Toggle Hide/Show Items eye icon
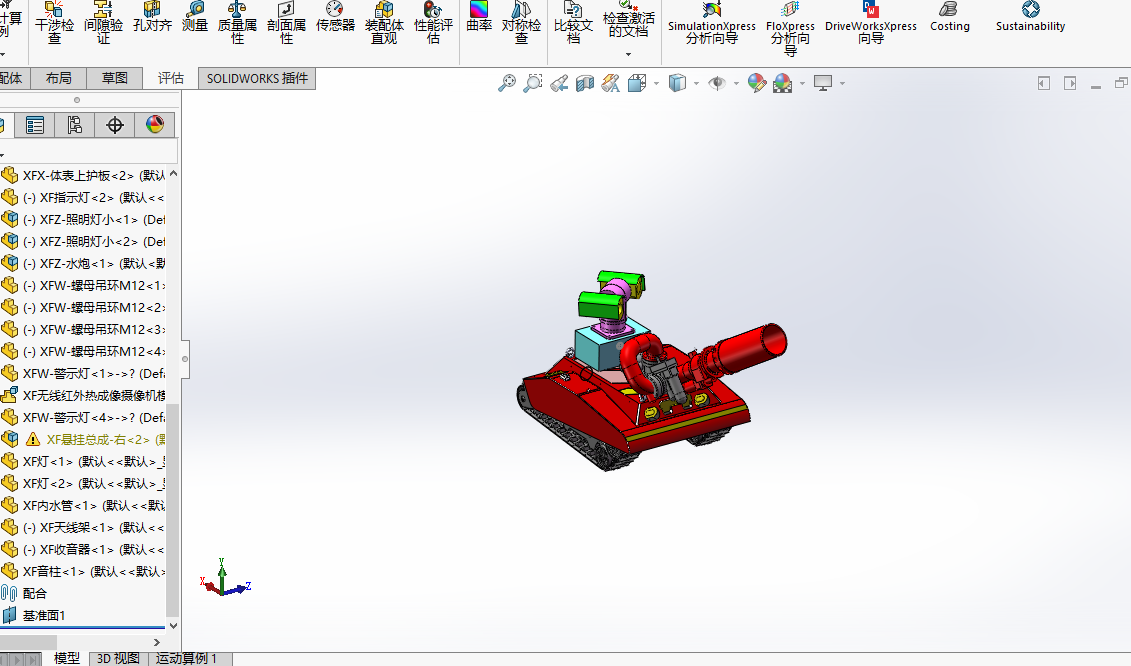Image resolution: width=1131 pixels, height=666 pixels. 717,83
